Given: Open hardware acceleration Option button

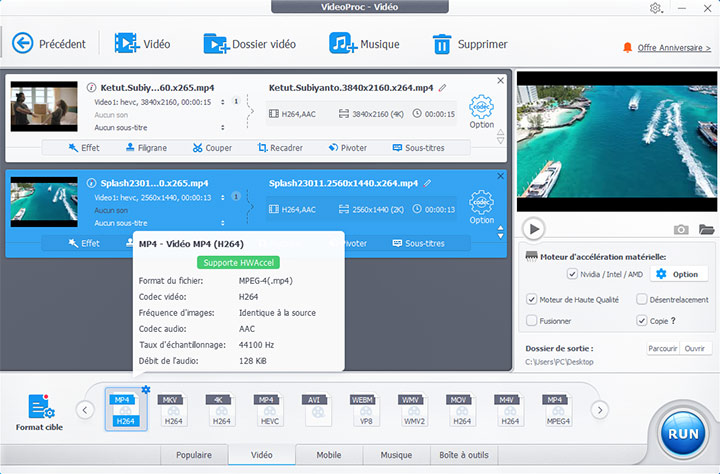Looking at the screenshot, I should [x=681, y=274].
